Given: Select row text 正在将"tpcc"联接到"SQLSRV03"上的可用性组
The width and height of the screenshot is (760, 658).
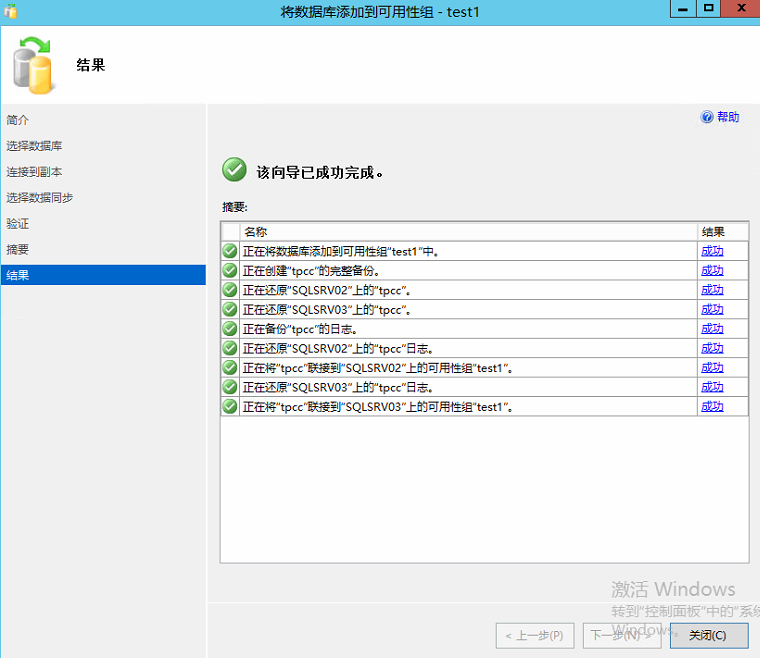Looking at the screenshot, I should [378, 407].
